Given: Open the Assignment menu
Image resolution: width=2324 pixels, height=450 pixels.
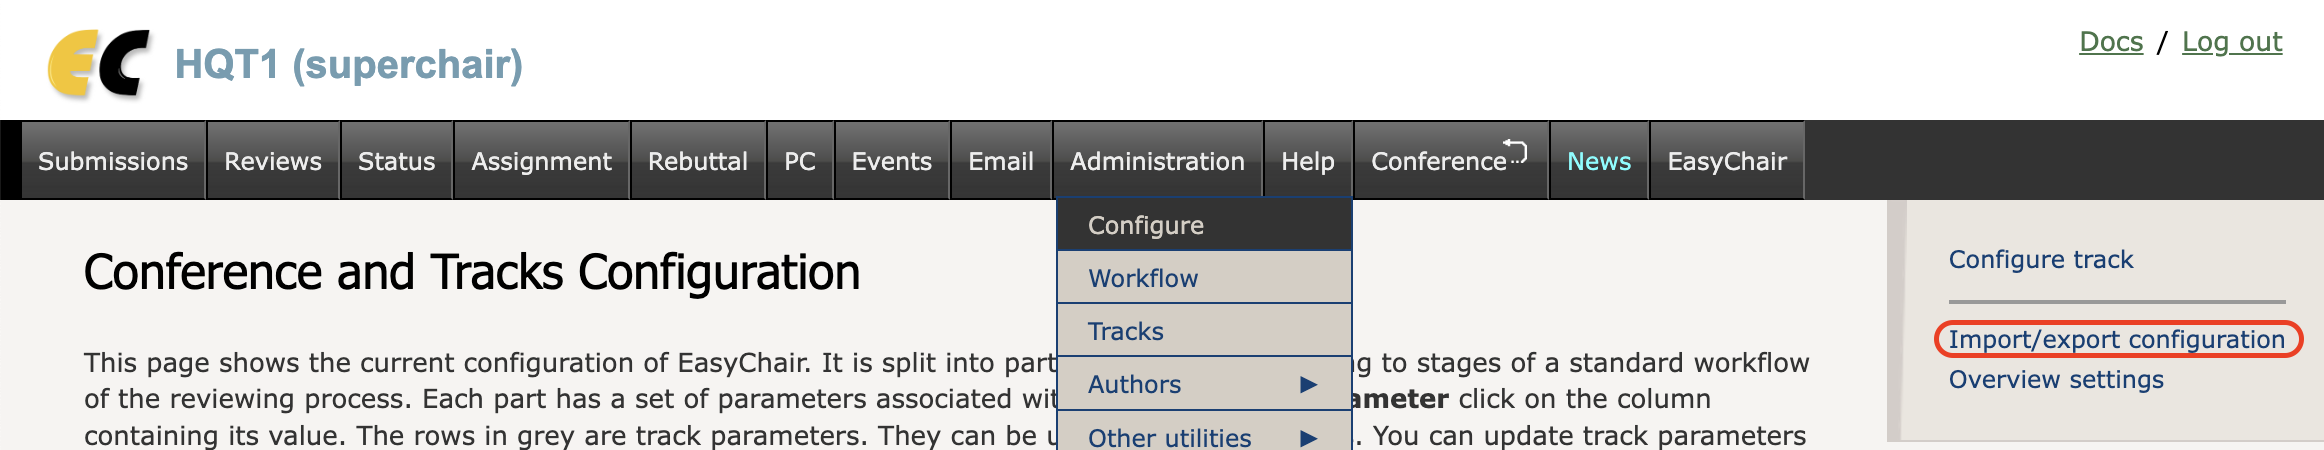Looking at the screenshot, I should pyautogui.click(x=541, y=161).
